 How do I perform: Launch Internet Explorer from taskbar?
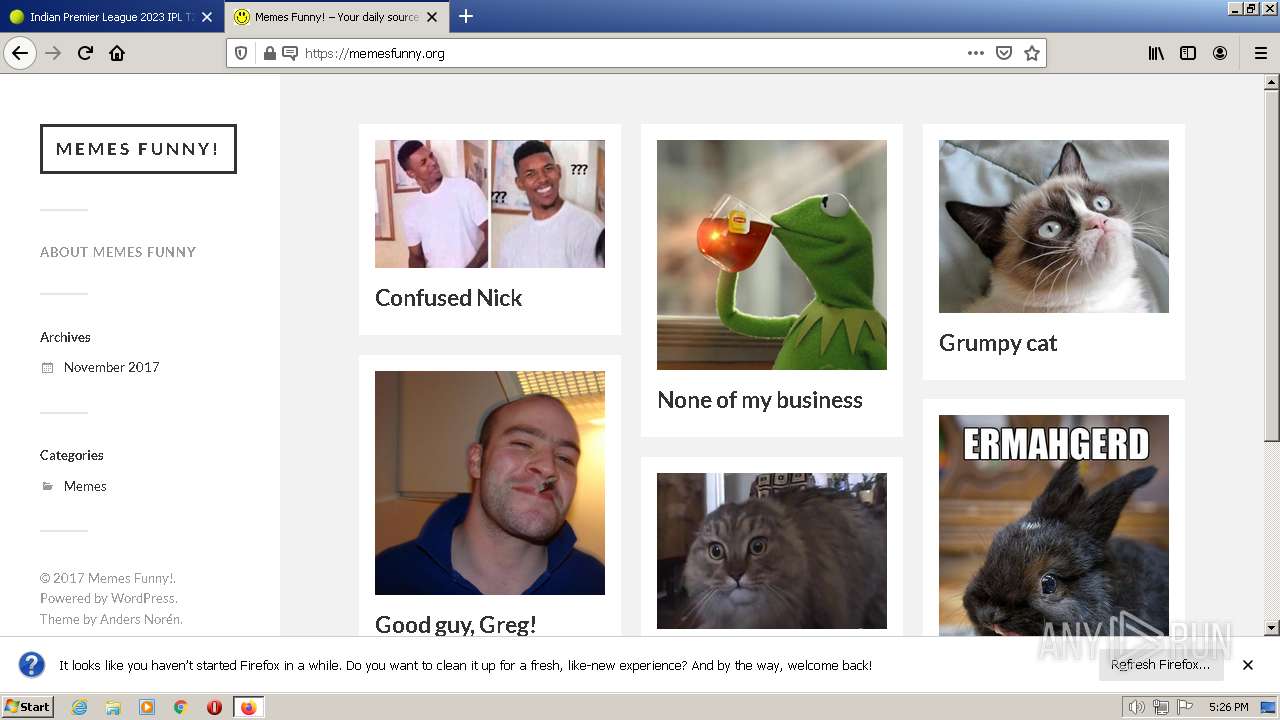pos(80,707)
